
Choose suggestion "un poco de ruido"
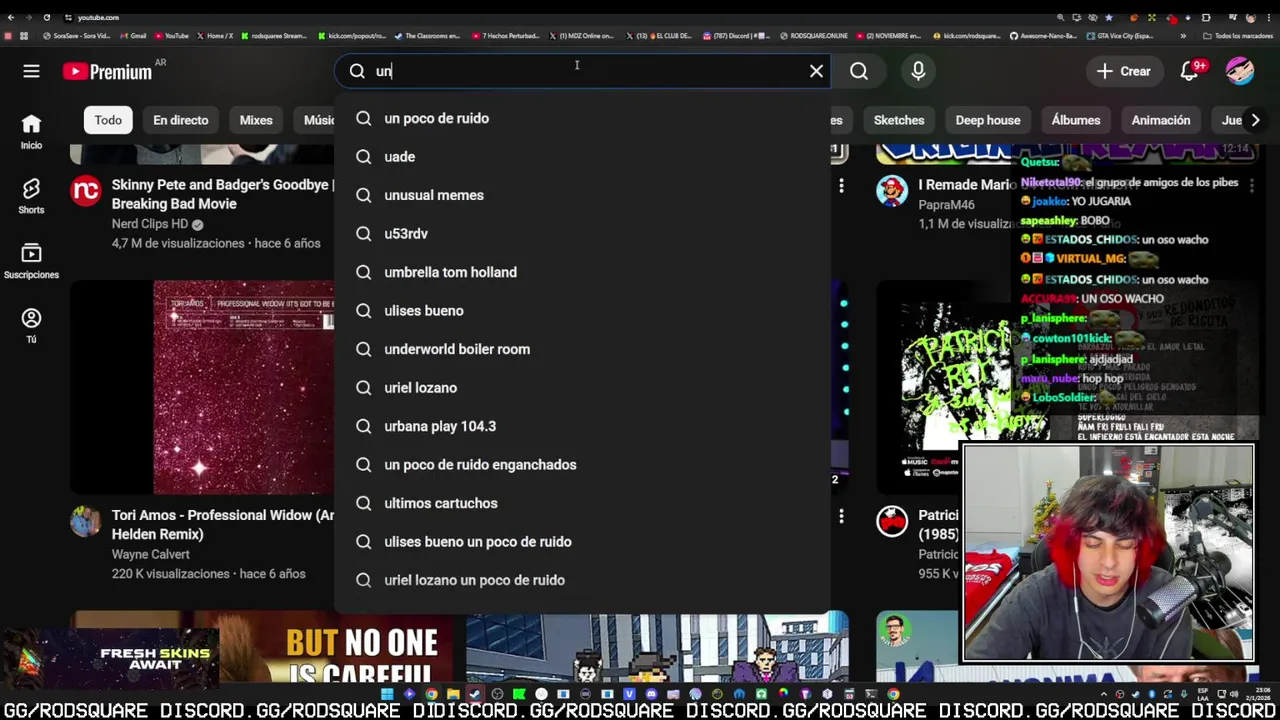coord(582,118)
